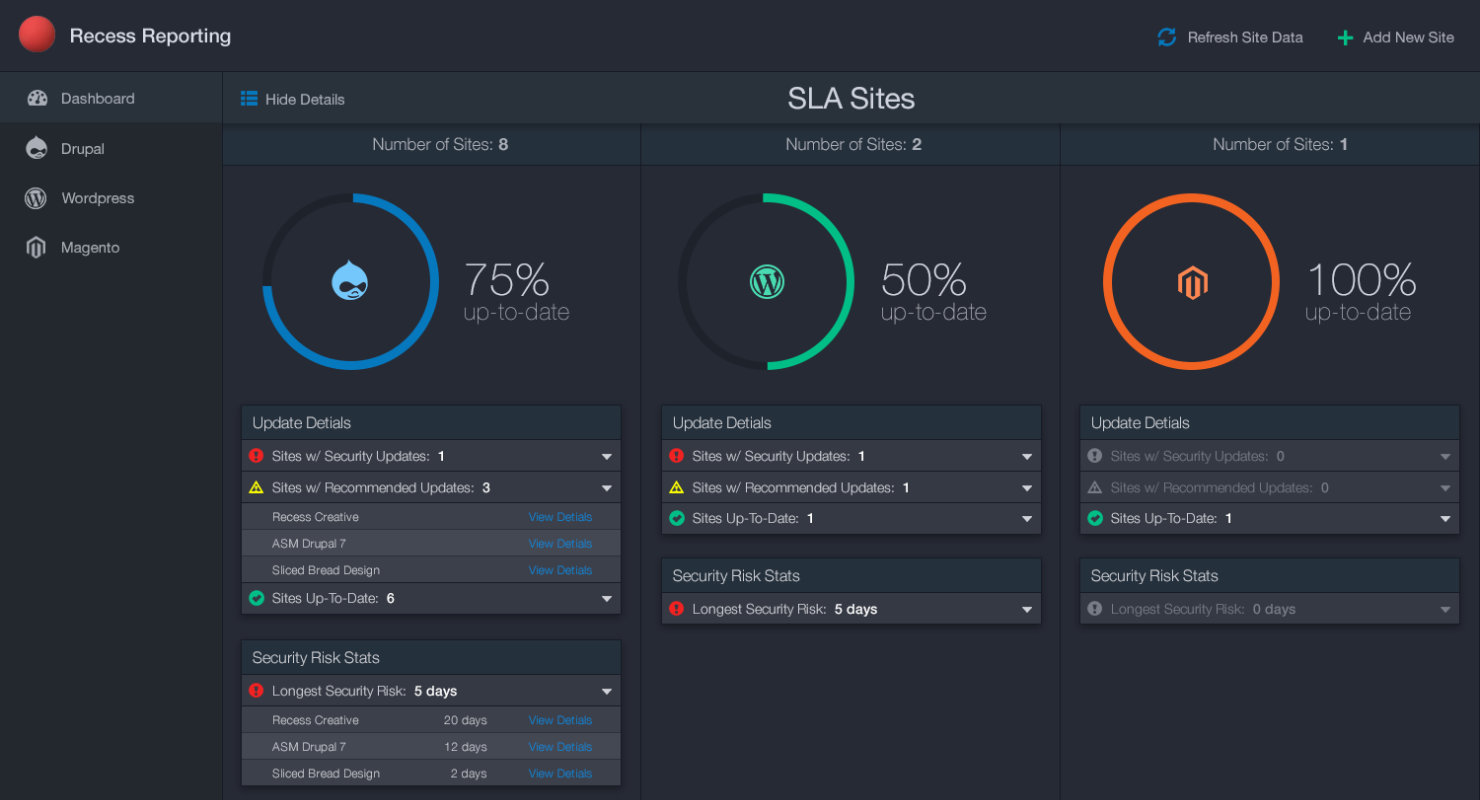This screenshot has width=1480, height=800.
Task: View Details for Recess Creative recommended update
Action: coord(560,517)
